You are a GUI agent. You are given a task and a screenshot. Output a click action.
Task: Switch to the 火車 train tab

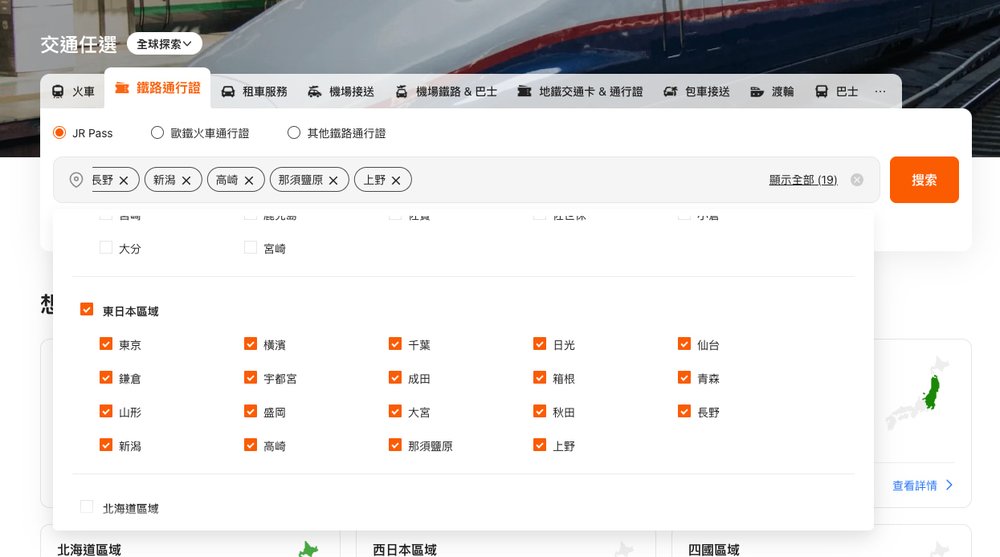(73, 91)
